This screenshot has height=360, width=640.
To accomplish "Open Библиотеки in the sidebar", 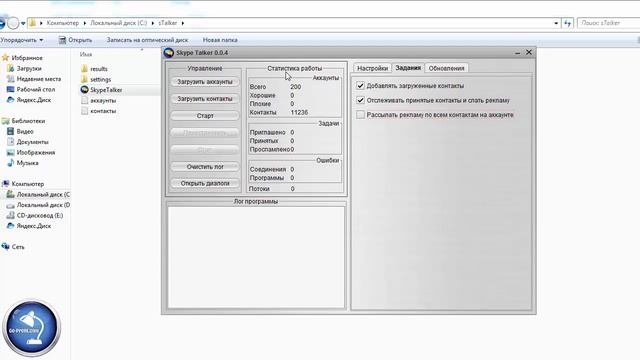I will click(28, 121).
